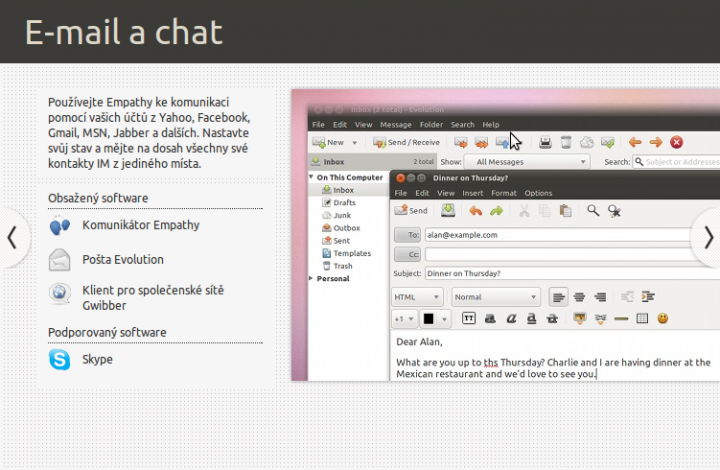The image size is (720, 470).
Task: Open the Folder menu in Evolution window
Action: click(431, 125)
